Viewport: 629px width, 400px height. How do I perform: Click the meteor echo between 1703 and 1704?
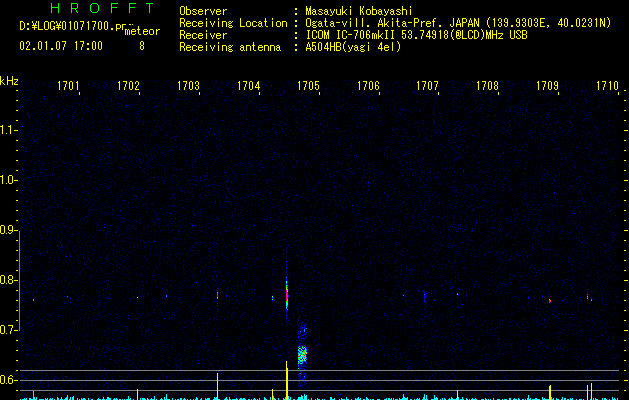point(217,295)
